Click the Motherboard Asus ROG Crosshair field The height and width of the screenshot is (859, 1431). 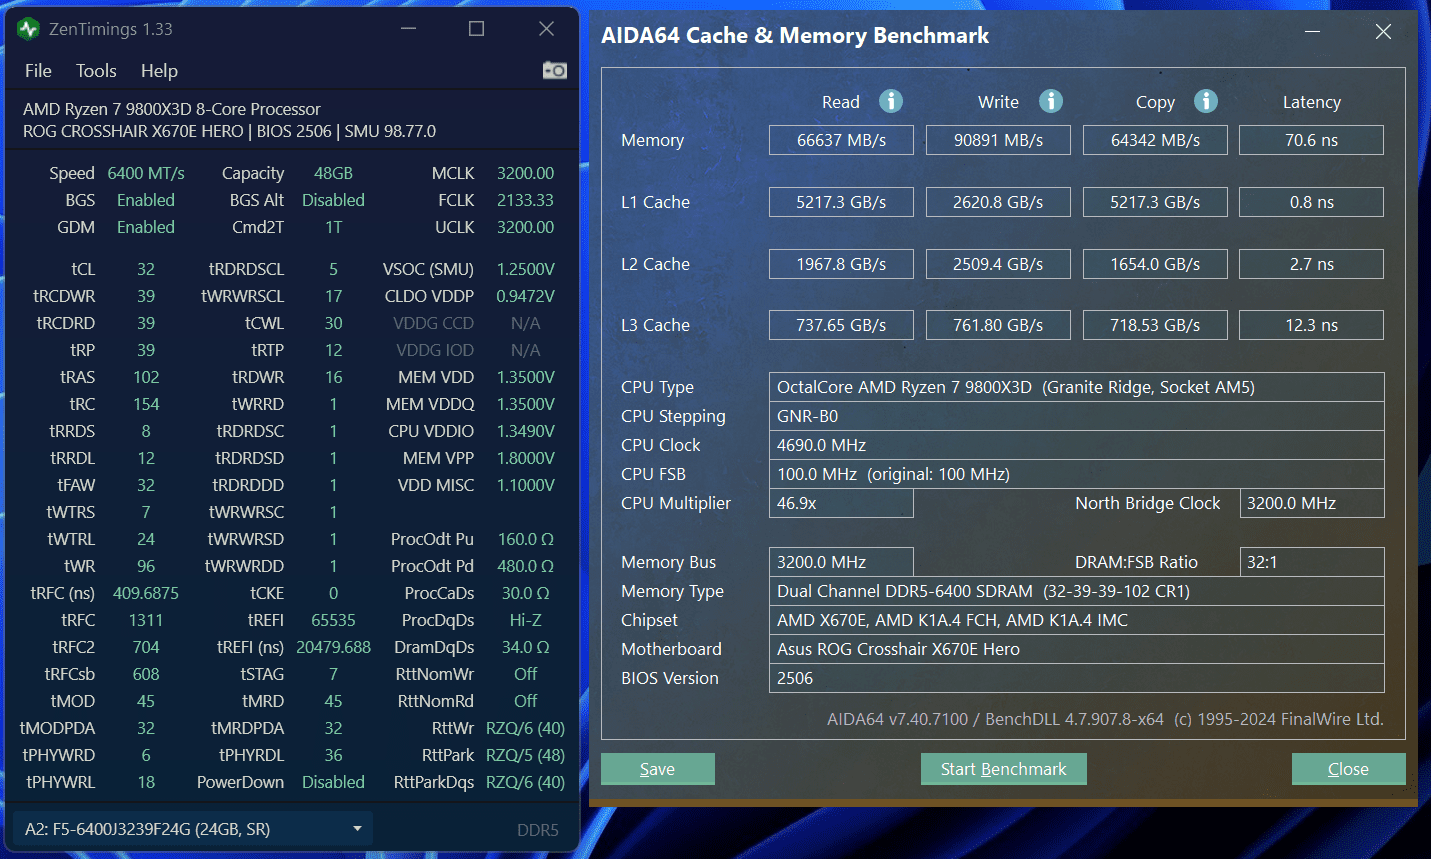tap(1076, 649)
